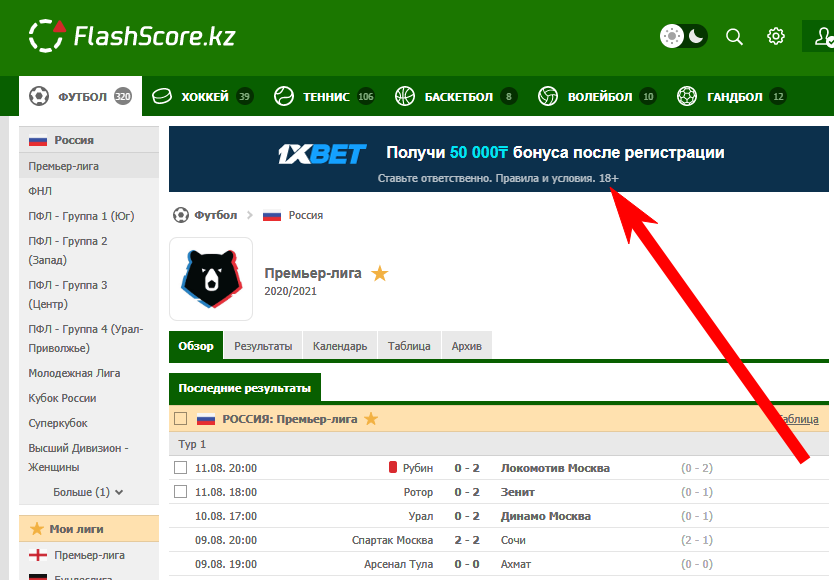
Task: Open the settings gear icon
Action: point(775,36)
